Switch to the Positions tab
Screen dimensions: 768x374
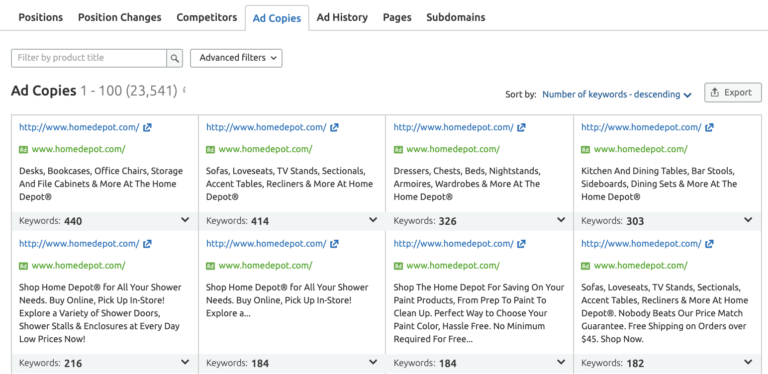tap(41, 17)
